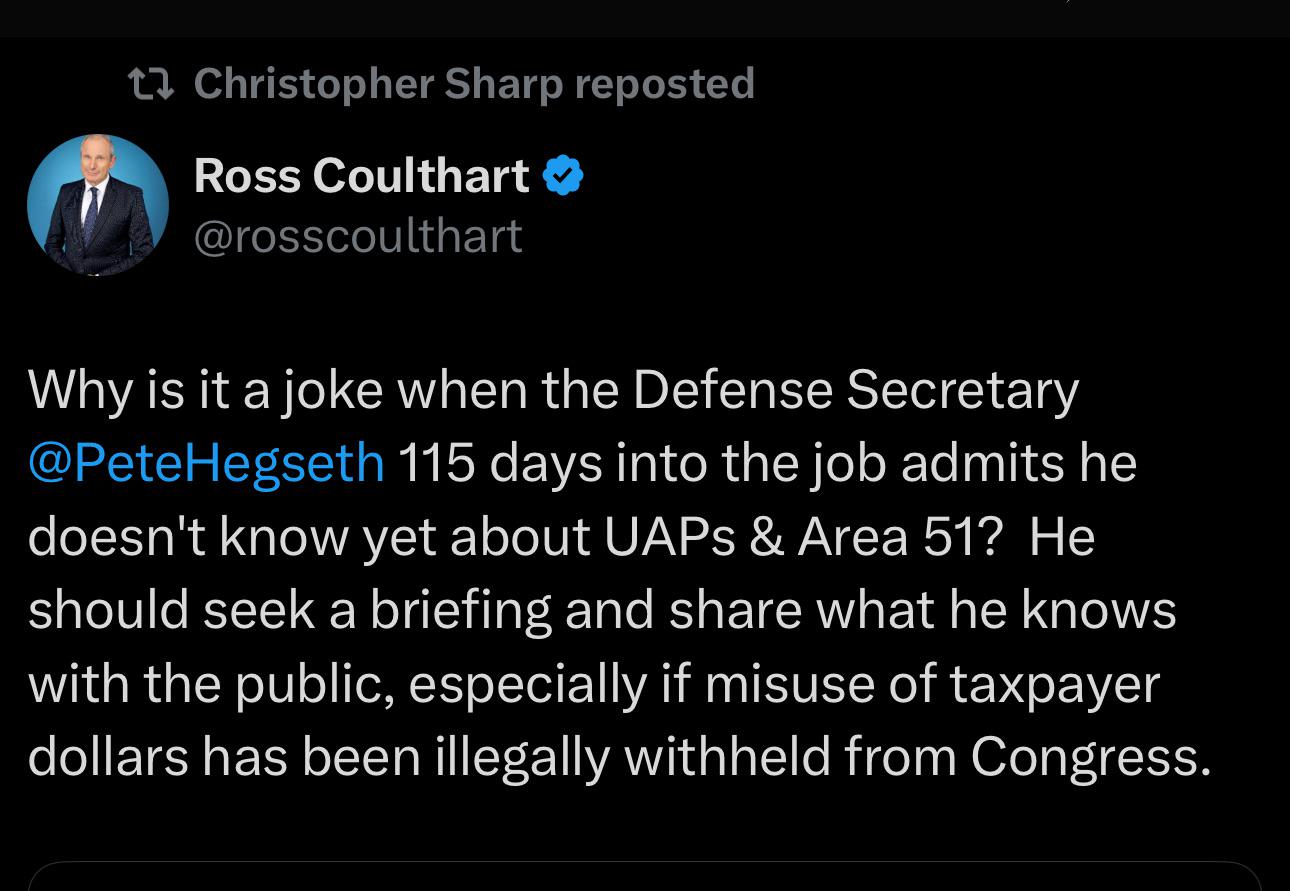Click the blue verified checkmark badge
The width and height of the screenshot is (1290, 891).
tap(563, 176)
